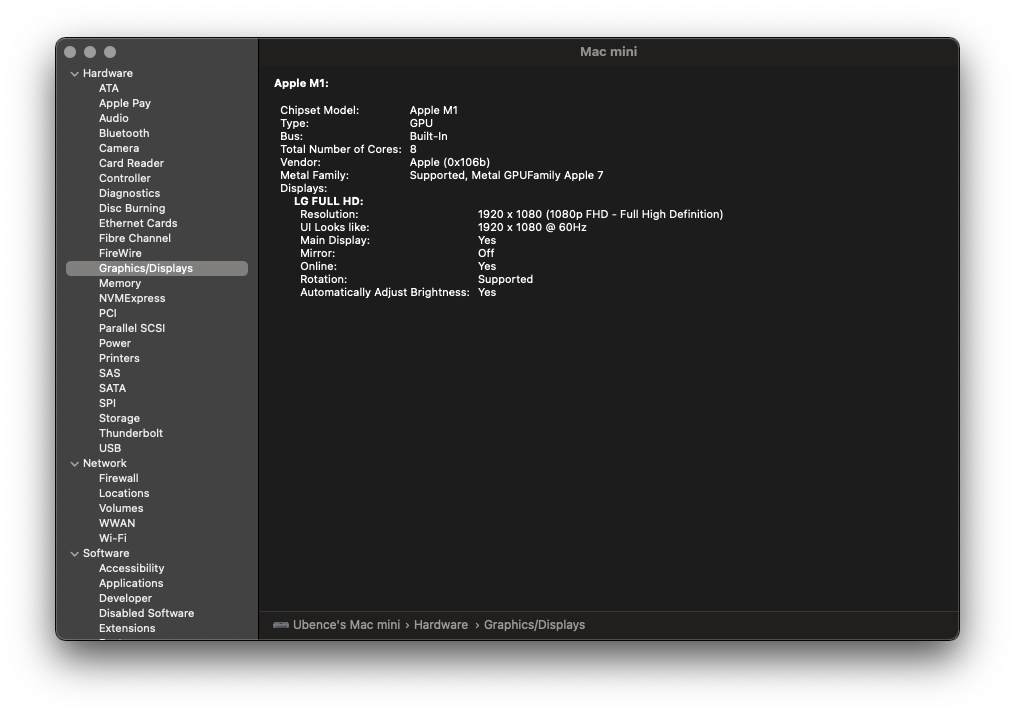Click the Vendor value Apple (0x106b)
This screenshot has height=714, width=1015.
click(450, 162)
